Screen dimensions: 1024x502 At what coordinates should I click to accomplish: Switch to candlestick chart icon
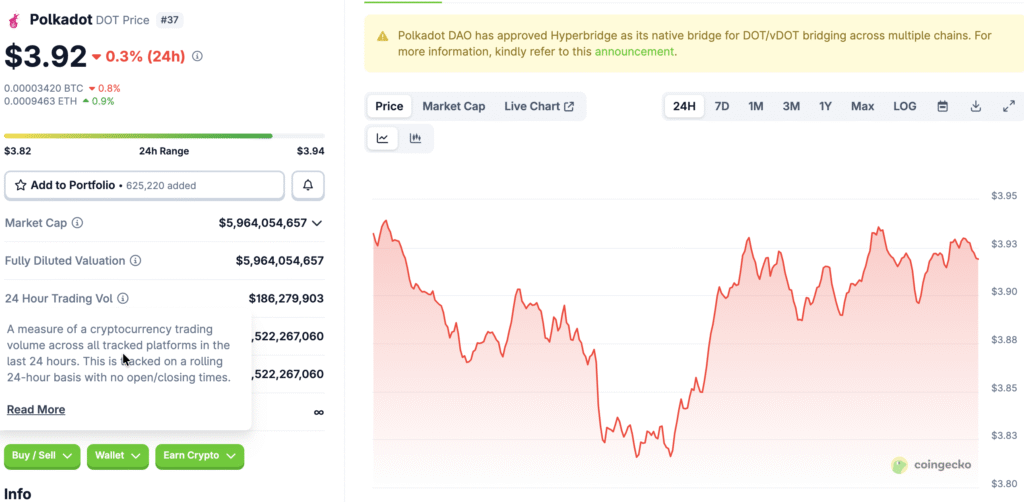(x=416, y=138)
